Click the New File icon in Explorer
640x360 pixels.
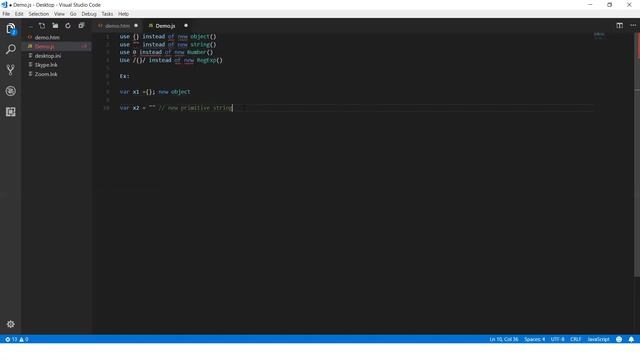tap(42, 26)
